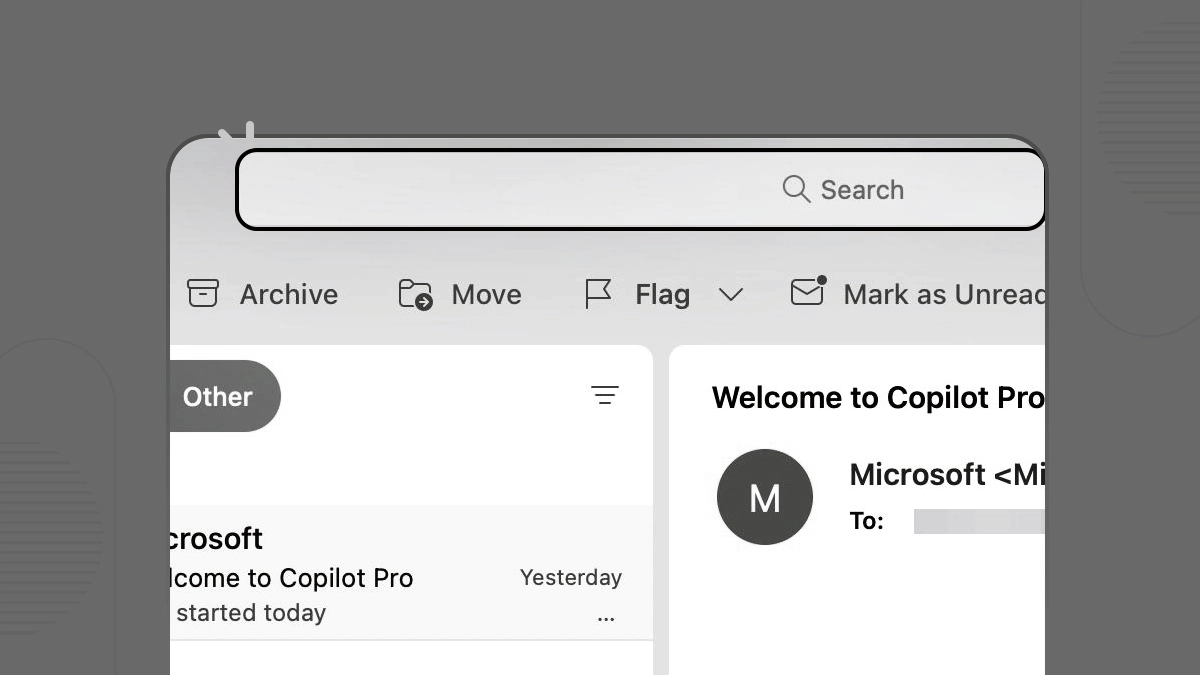This screenshot has height=675, width=1200.
Task: Click the Flag icon
Action: 598,294
